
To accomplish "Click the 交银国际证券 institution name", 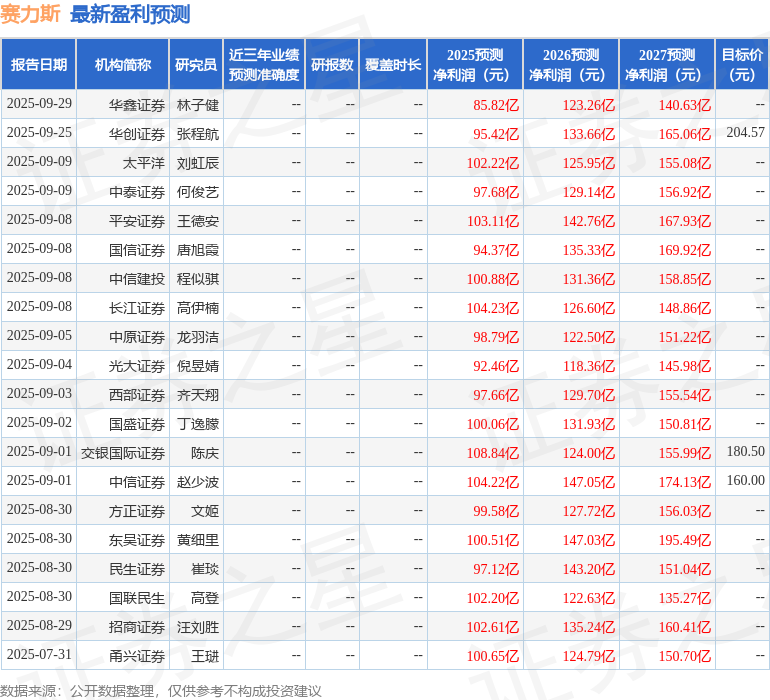I will [124, 453].
